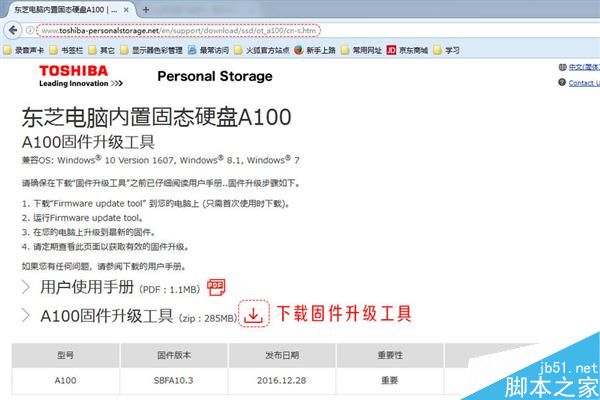Click the 东芝电脑内置固态硬盘A100 page title
The width and height of the screenshot is (600, 400).
tap(157, 117)
